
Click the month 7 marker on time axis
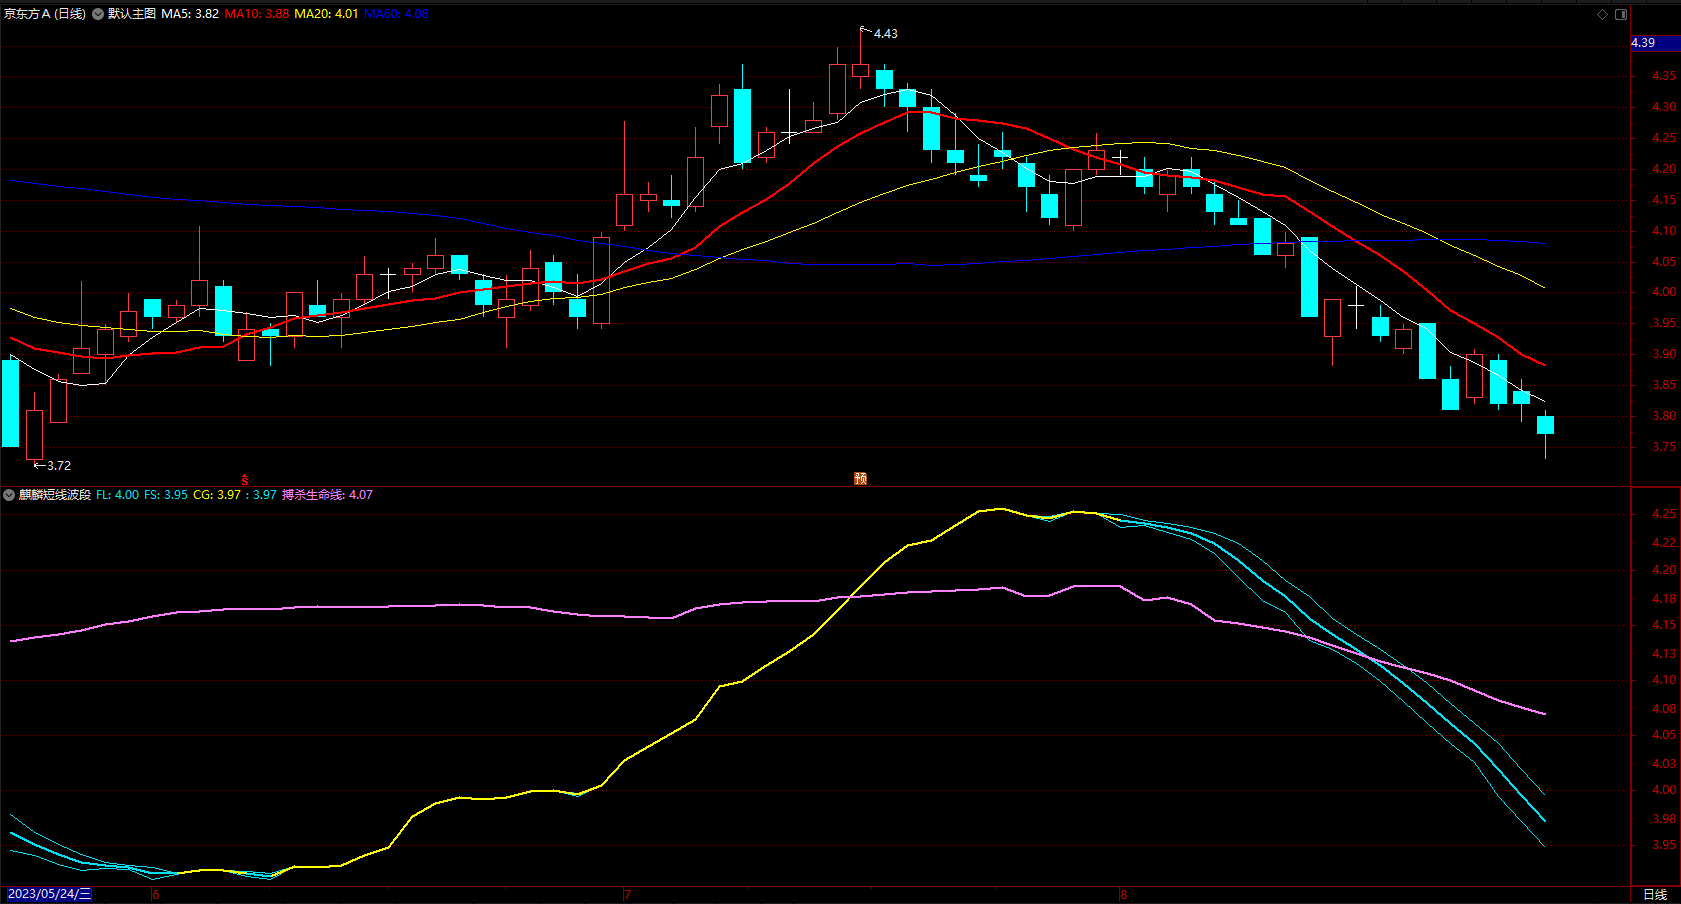pos(627,894)
